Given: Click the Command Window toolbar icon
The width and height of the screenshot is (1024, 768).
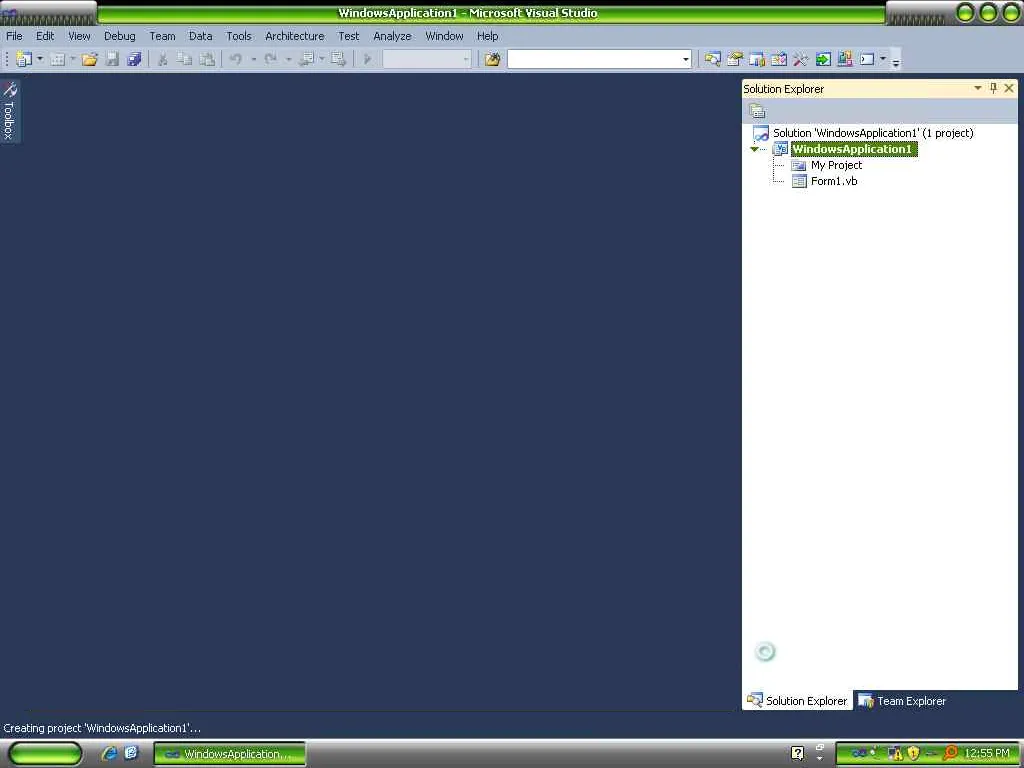Looking at the screenshot, I should (867, 59).
